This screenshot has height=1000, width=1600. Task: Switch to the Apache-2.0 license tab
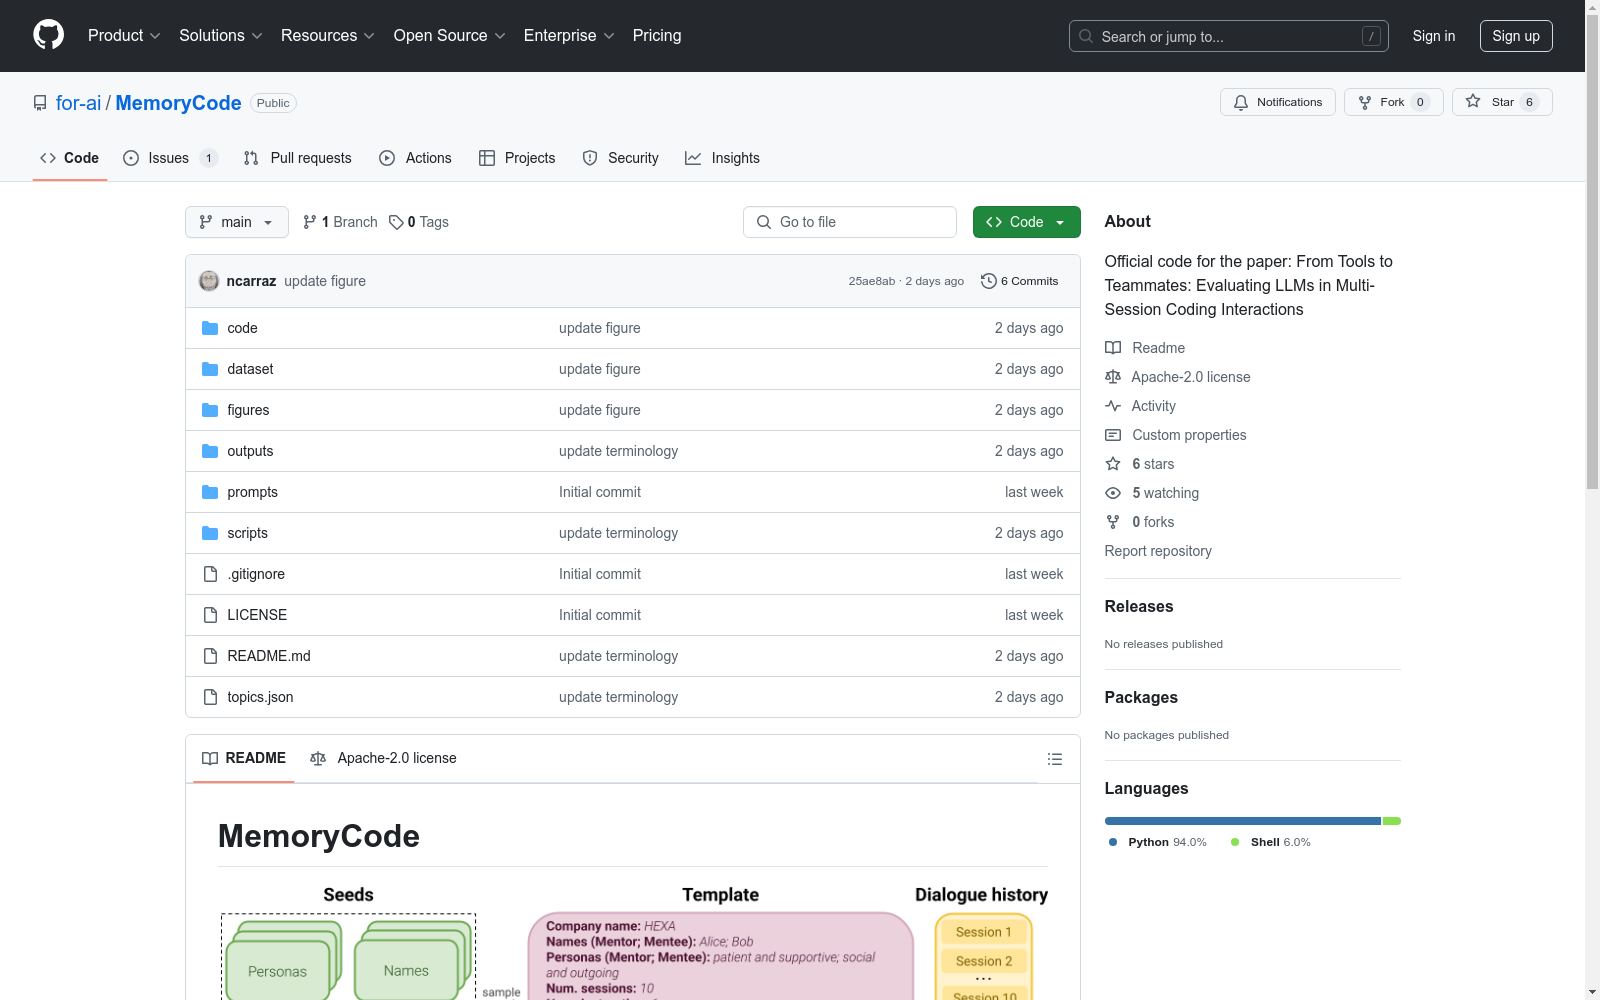click(x=383, y=758)
